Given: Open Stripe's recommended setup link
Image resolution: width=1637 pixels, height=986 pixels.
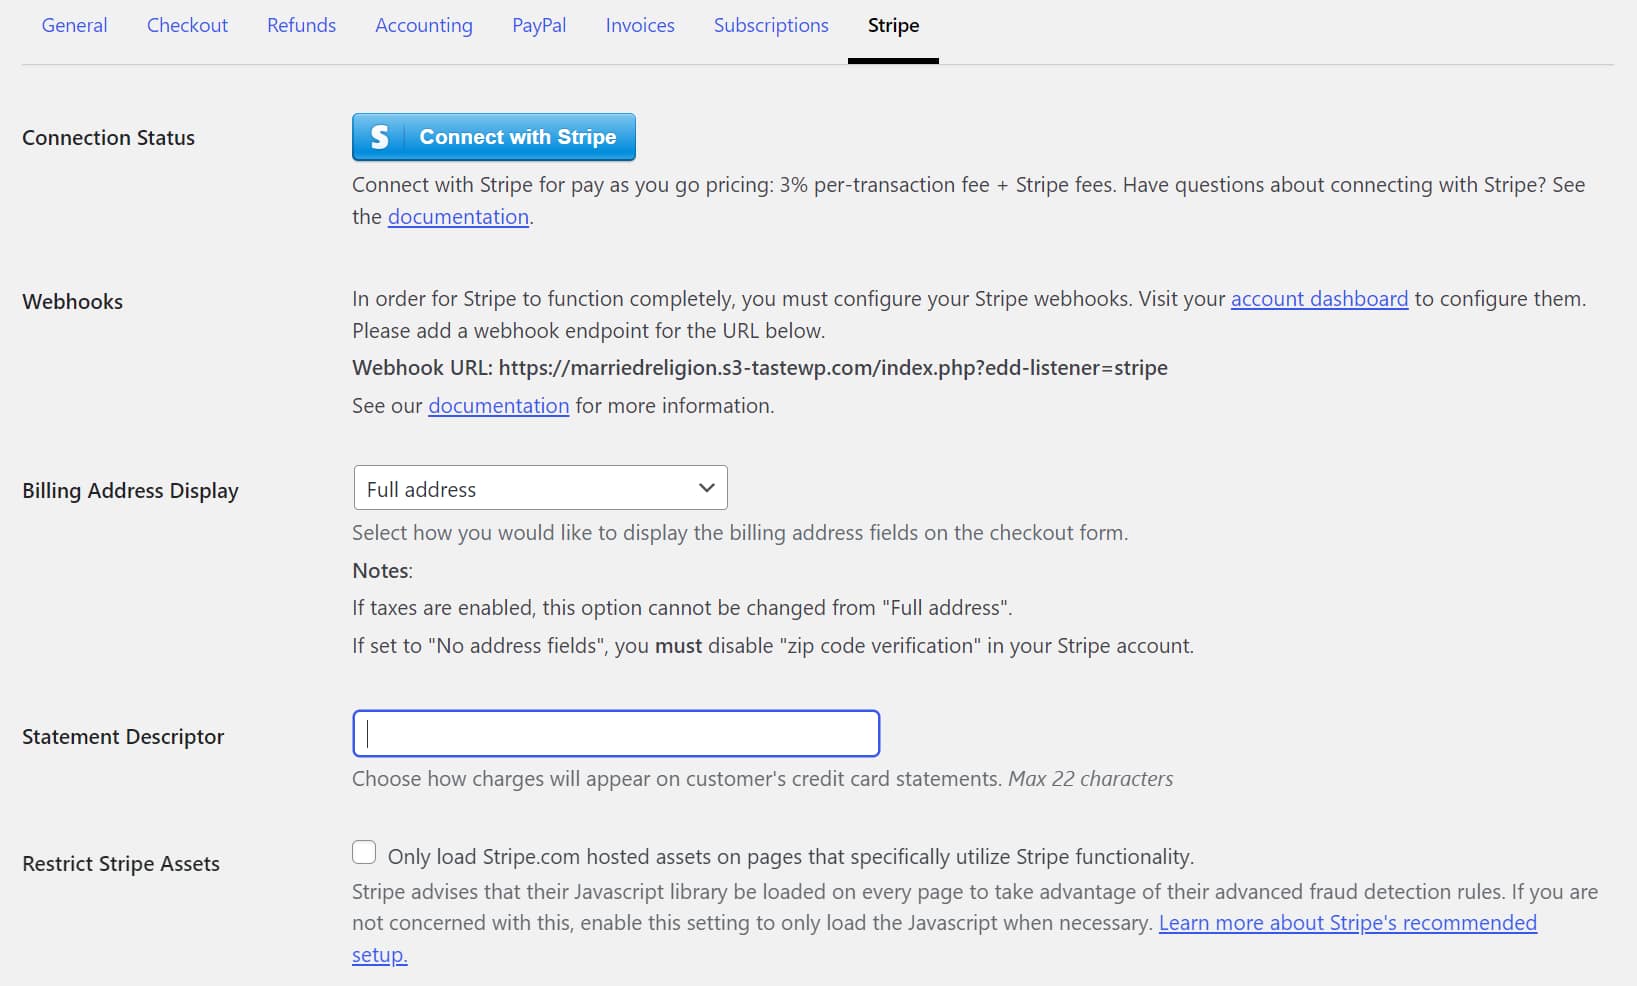Looking at the screenshot, I should pos(1348,923).
